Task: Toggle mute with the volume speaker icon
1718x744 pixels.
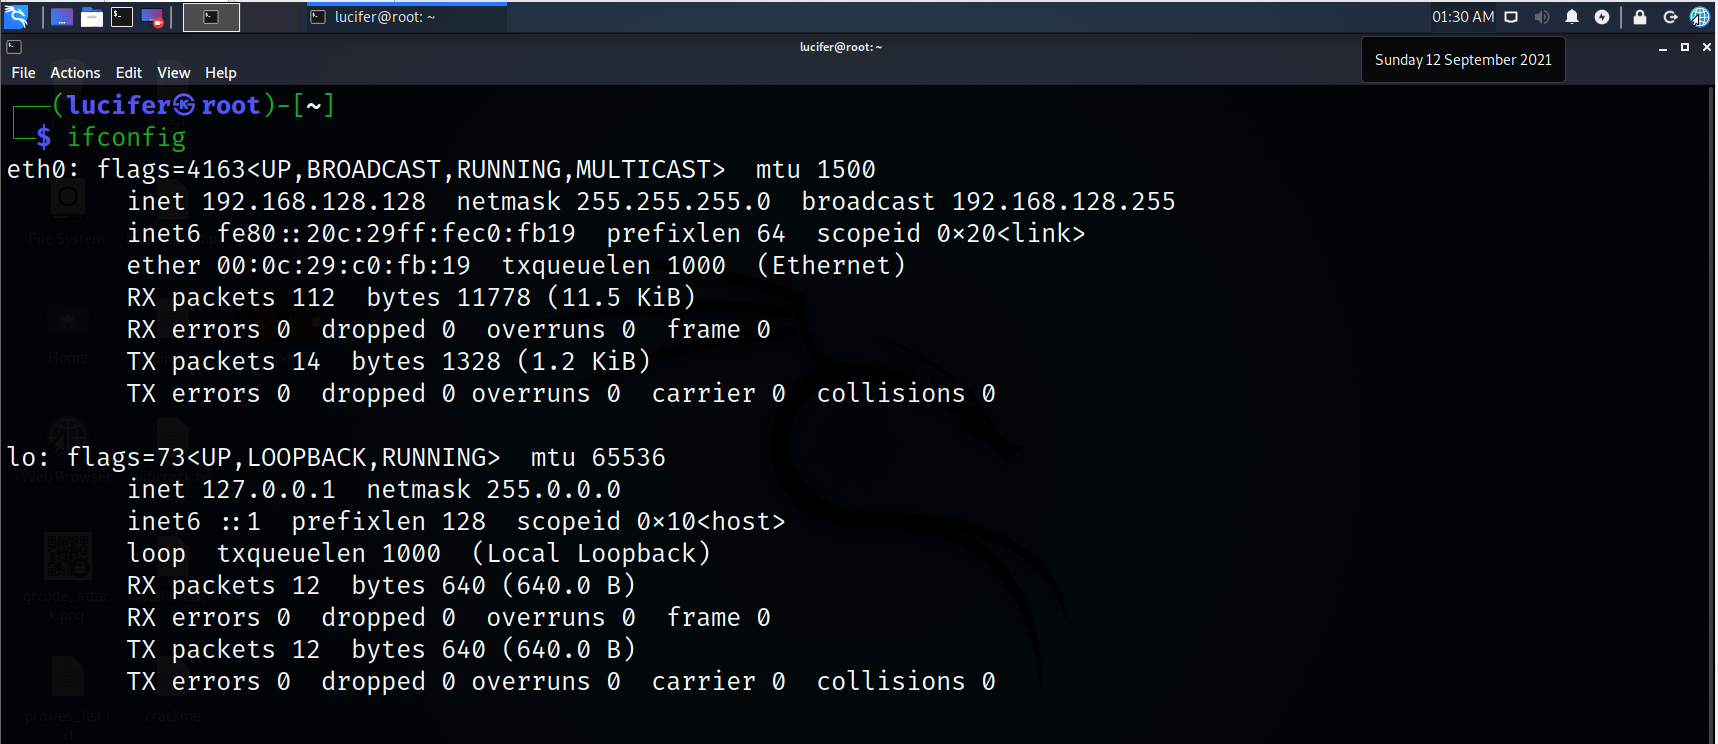Action: coord(1542,17)
